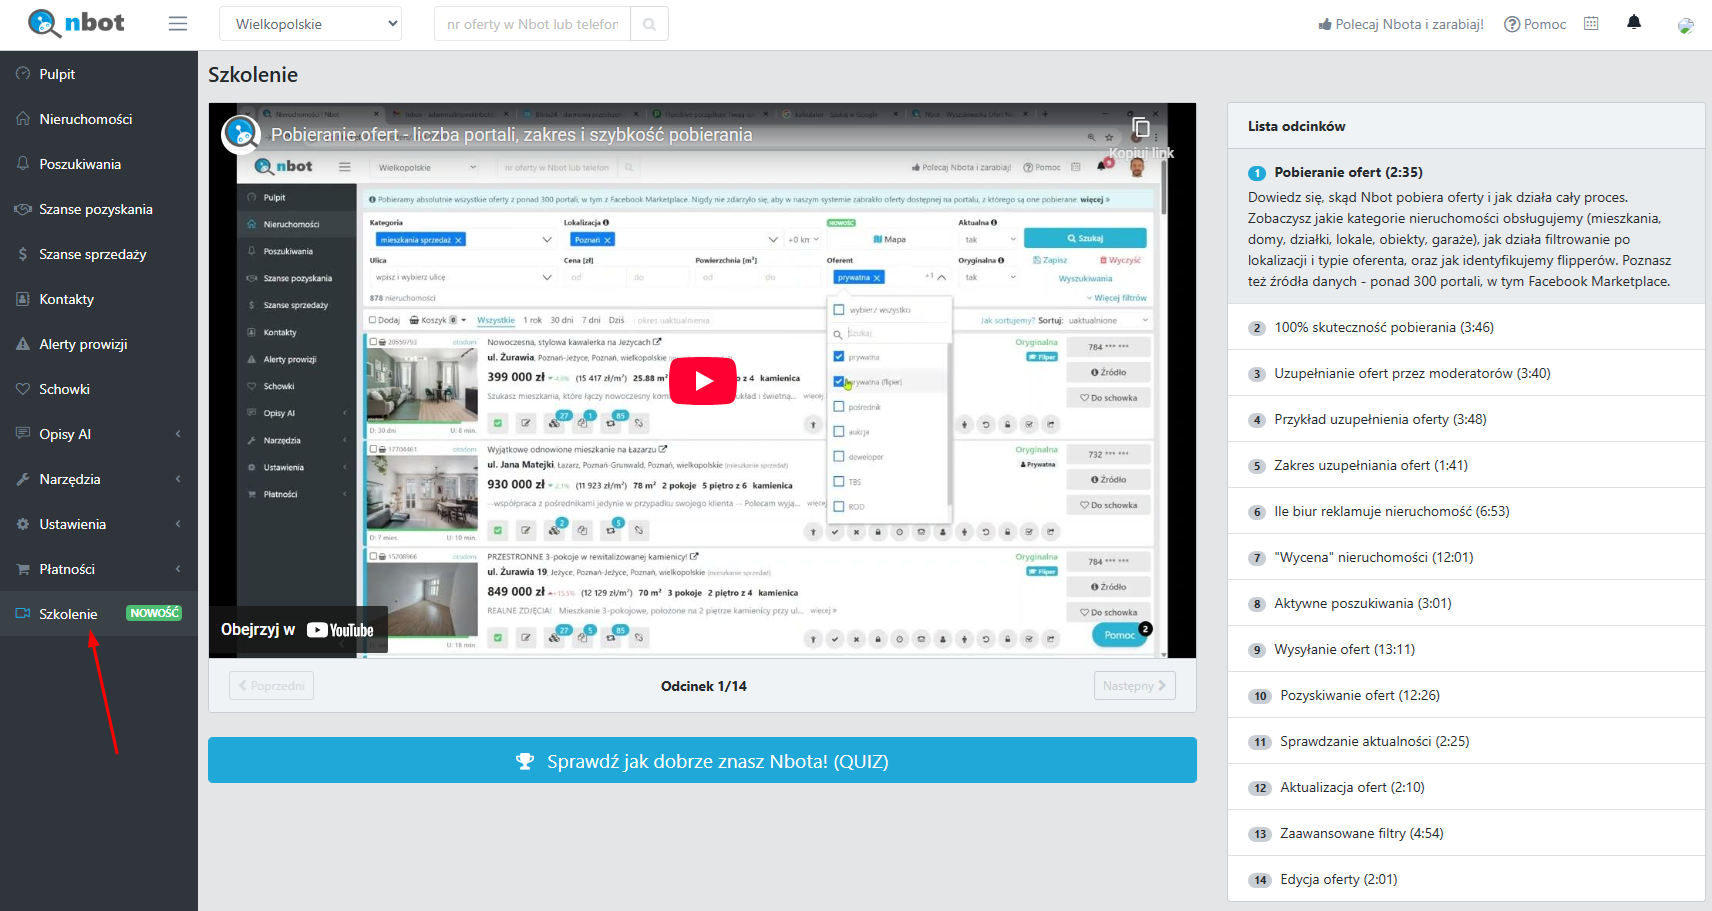
Task: Start the Sprawdź jak dobrze znasz Nbota quiz
Action: pos(702,761)
